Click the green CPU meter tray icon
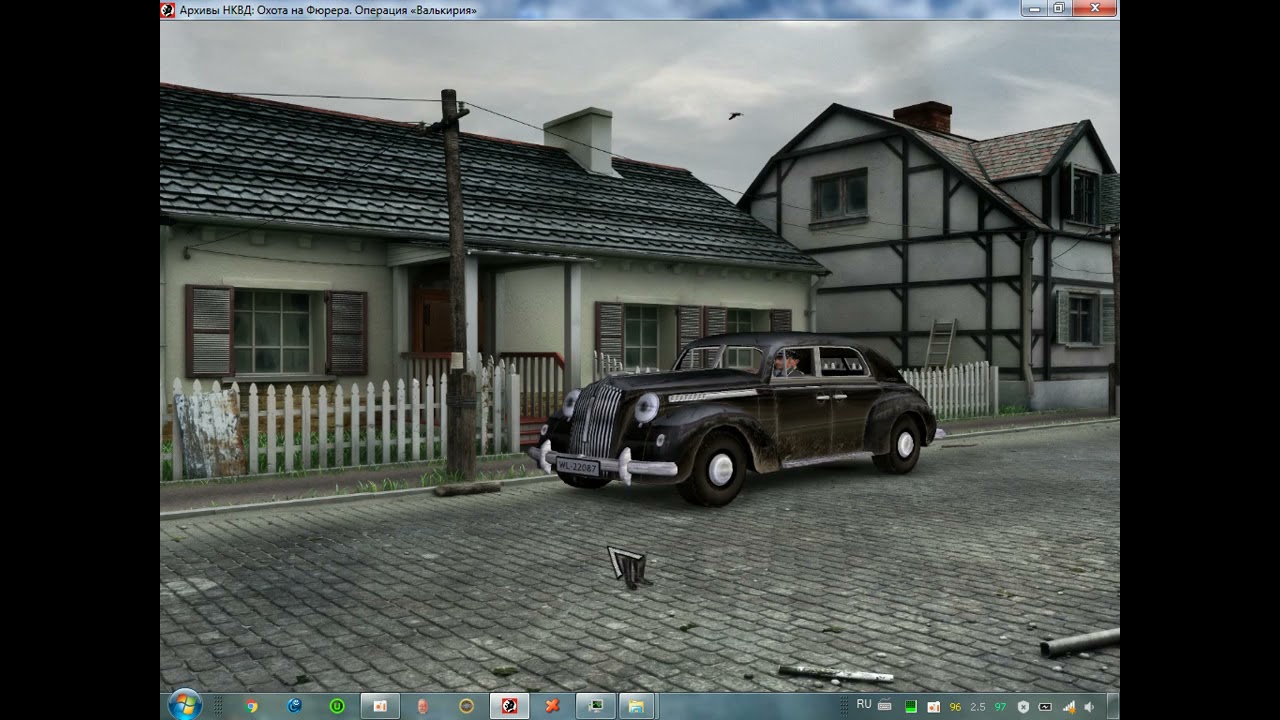Viewport: 1280px width, 720px height. click(911, 707)
